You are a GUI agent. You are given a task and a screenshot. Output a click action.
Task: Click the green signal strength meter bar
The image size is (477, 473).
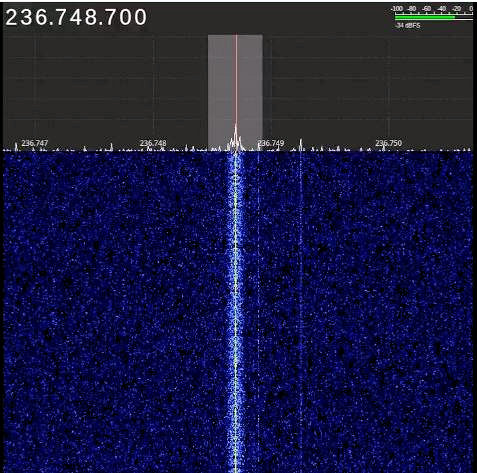tap(425, 17)
